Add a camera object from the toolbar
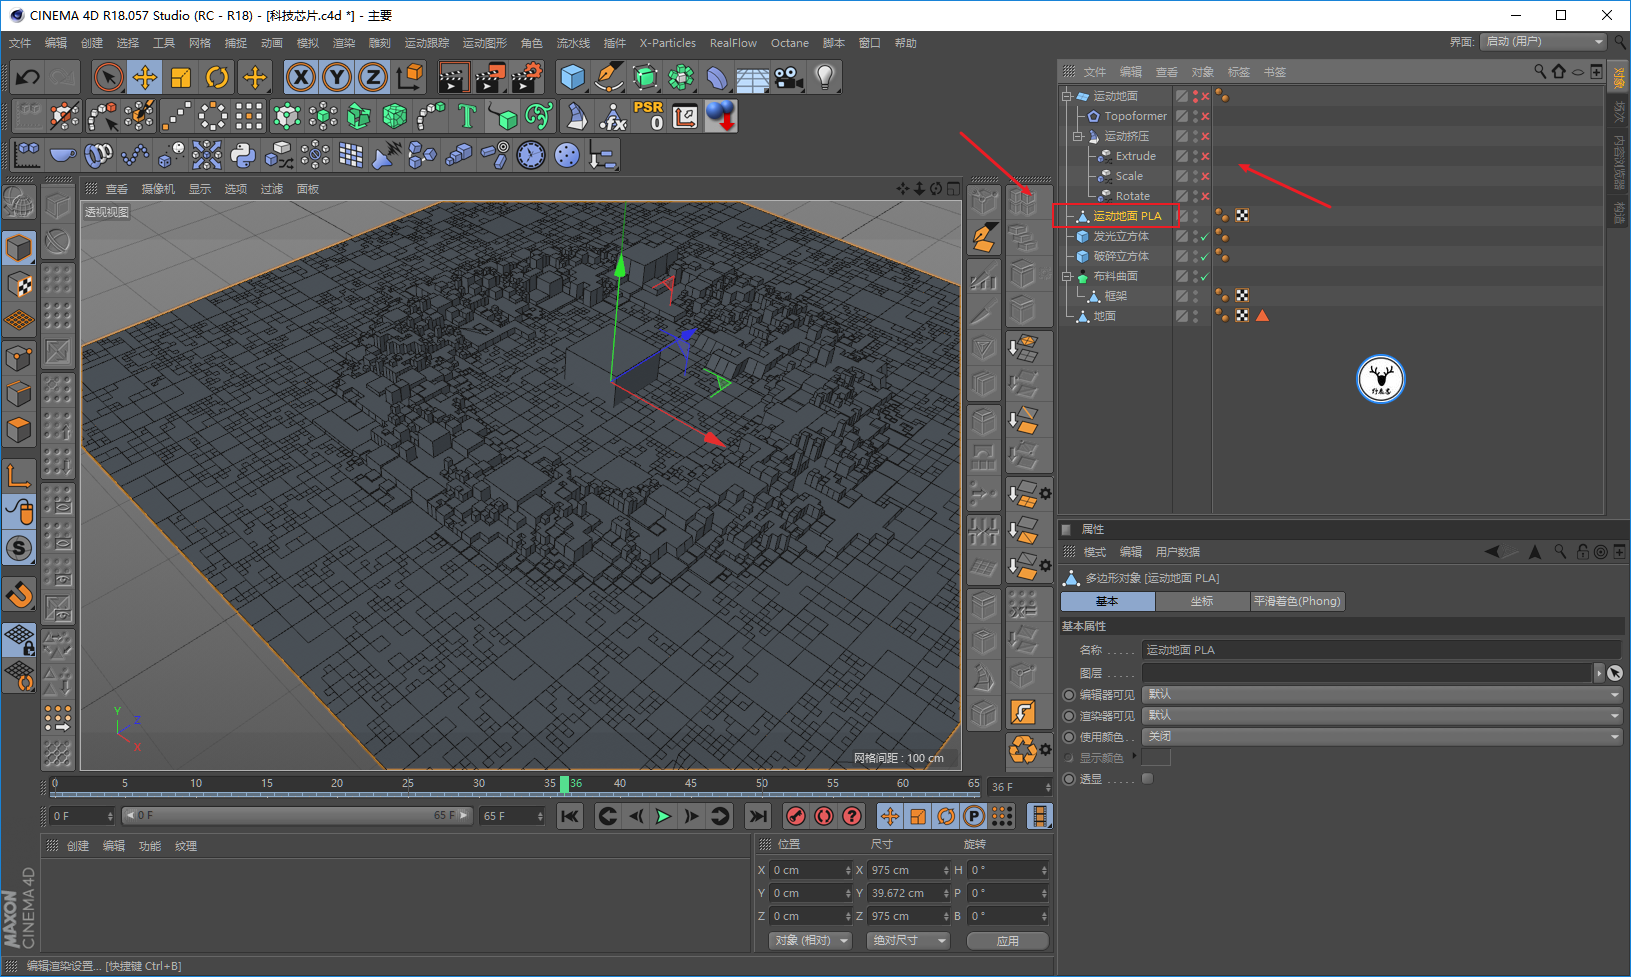This screenshot has height=977, width=1631. pyautogui.click(x=789, y=77)
